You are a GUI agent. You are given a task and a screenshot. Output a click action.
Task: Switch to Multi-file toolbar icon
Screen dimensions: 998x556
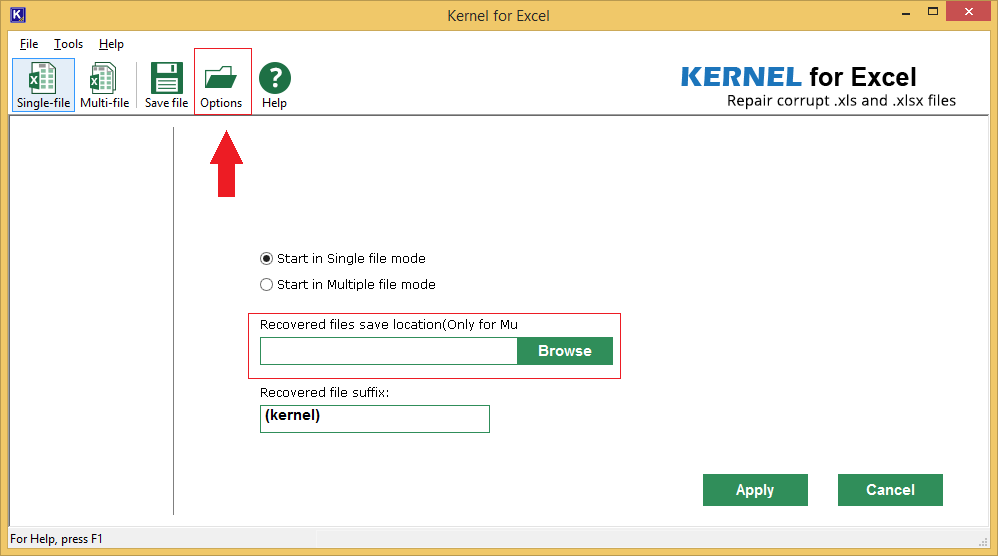[x=104, y=85]
